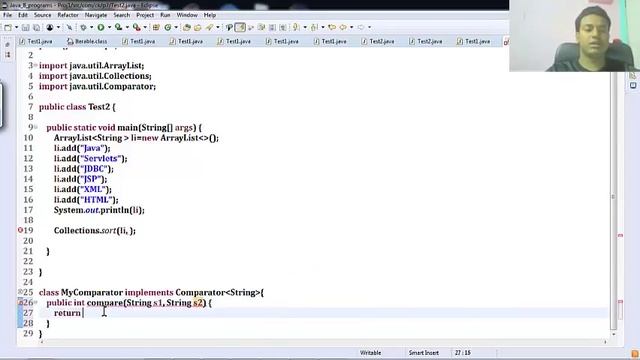Start debugging with the bug icon
Screen dimensions: 640x360
tap(83, 27)
